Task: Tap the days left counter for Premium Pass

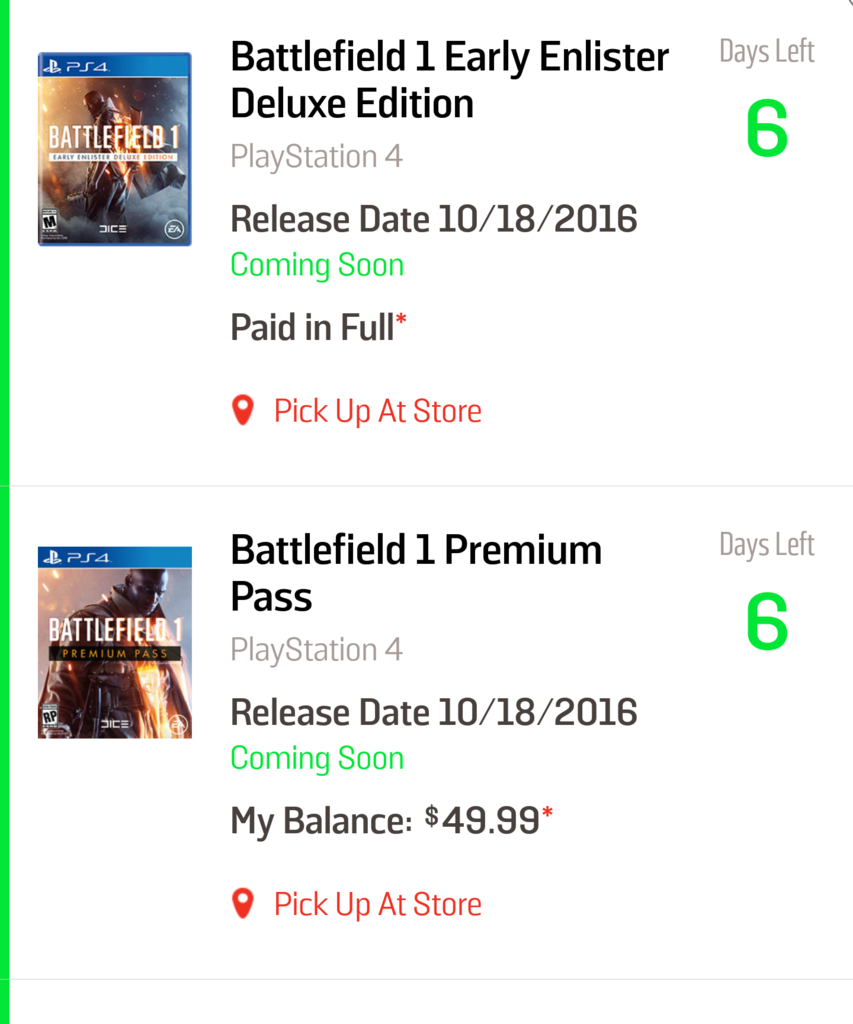Action: pyautogui.click(x=767, y=623)
